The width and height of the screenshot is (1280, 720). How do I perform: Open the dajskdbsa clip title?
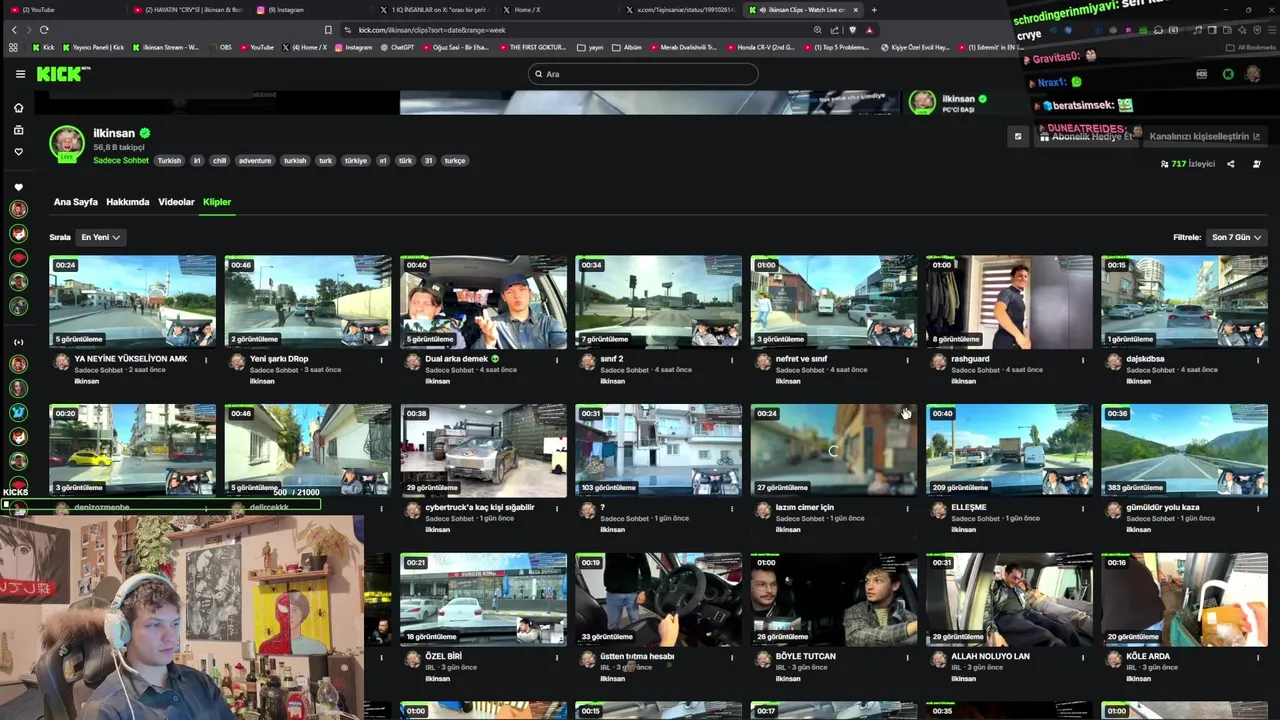click(1145, 359)
